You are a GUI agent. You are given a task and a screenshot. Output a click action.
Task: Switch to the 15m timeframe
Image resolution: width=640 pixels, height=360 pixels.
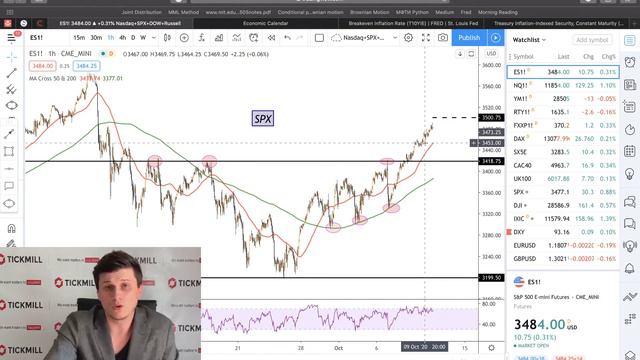coord(79,38)
